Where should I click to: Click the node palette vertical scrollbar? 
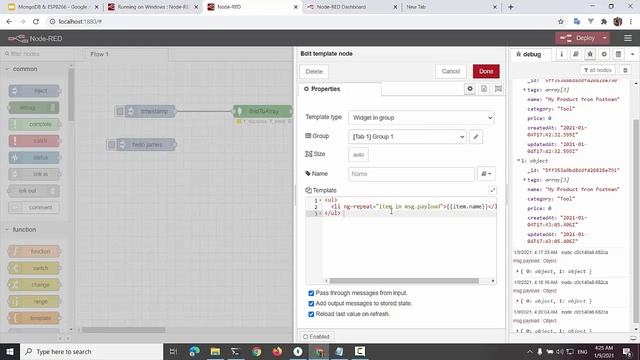click(71, 95)
